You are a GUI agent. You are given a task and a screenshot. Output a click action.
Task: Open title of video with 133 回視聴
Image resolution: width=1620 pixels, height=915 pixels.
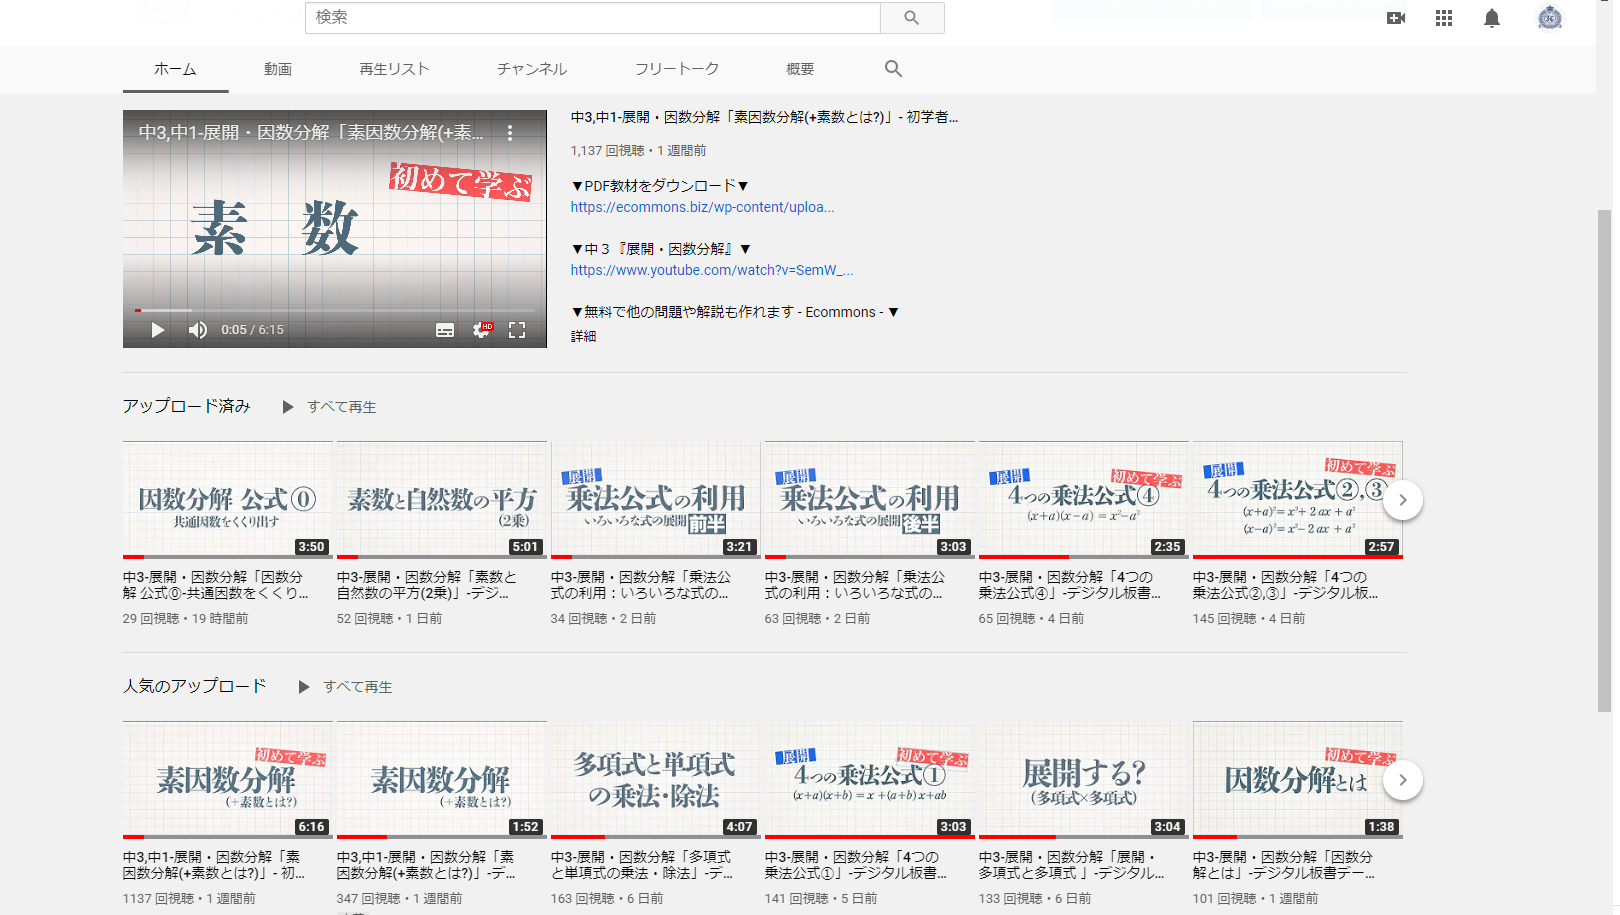tap(1072, 865)
